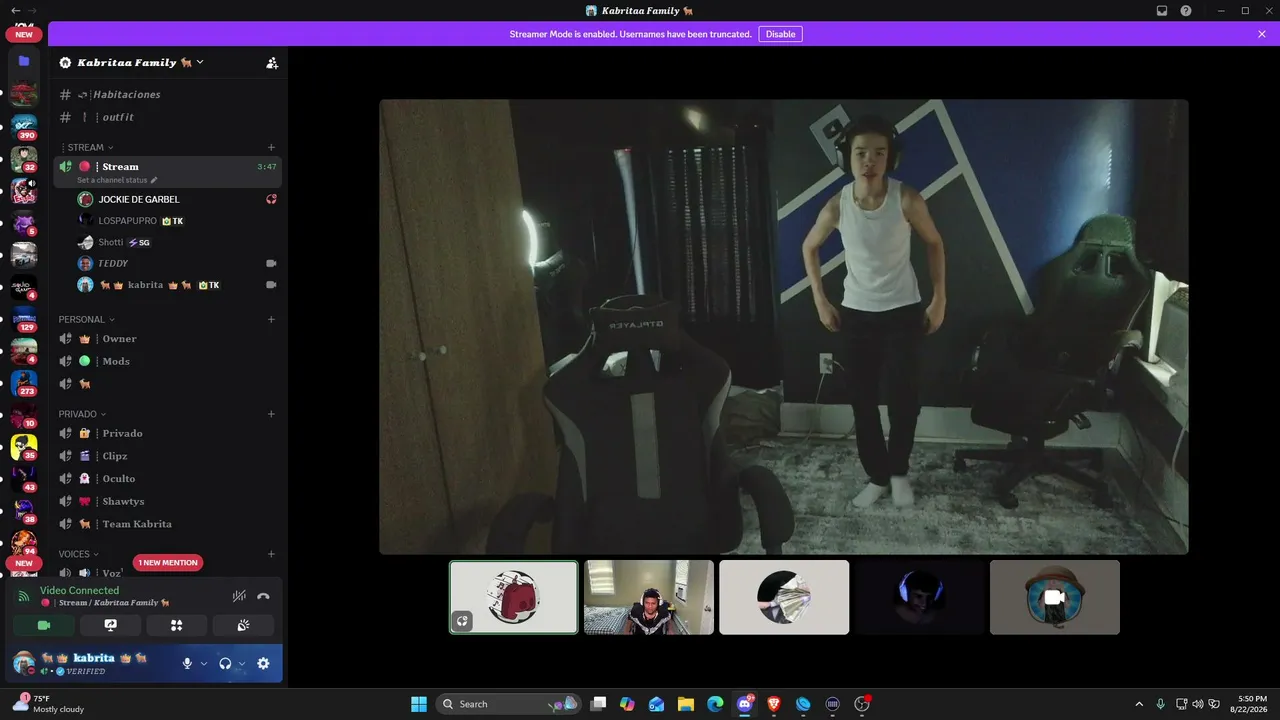Screen dimensions: 1280x720
Task: Collapse the PERSONAL category
Action: (x=86, y=319)
